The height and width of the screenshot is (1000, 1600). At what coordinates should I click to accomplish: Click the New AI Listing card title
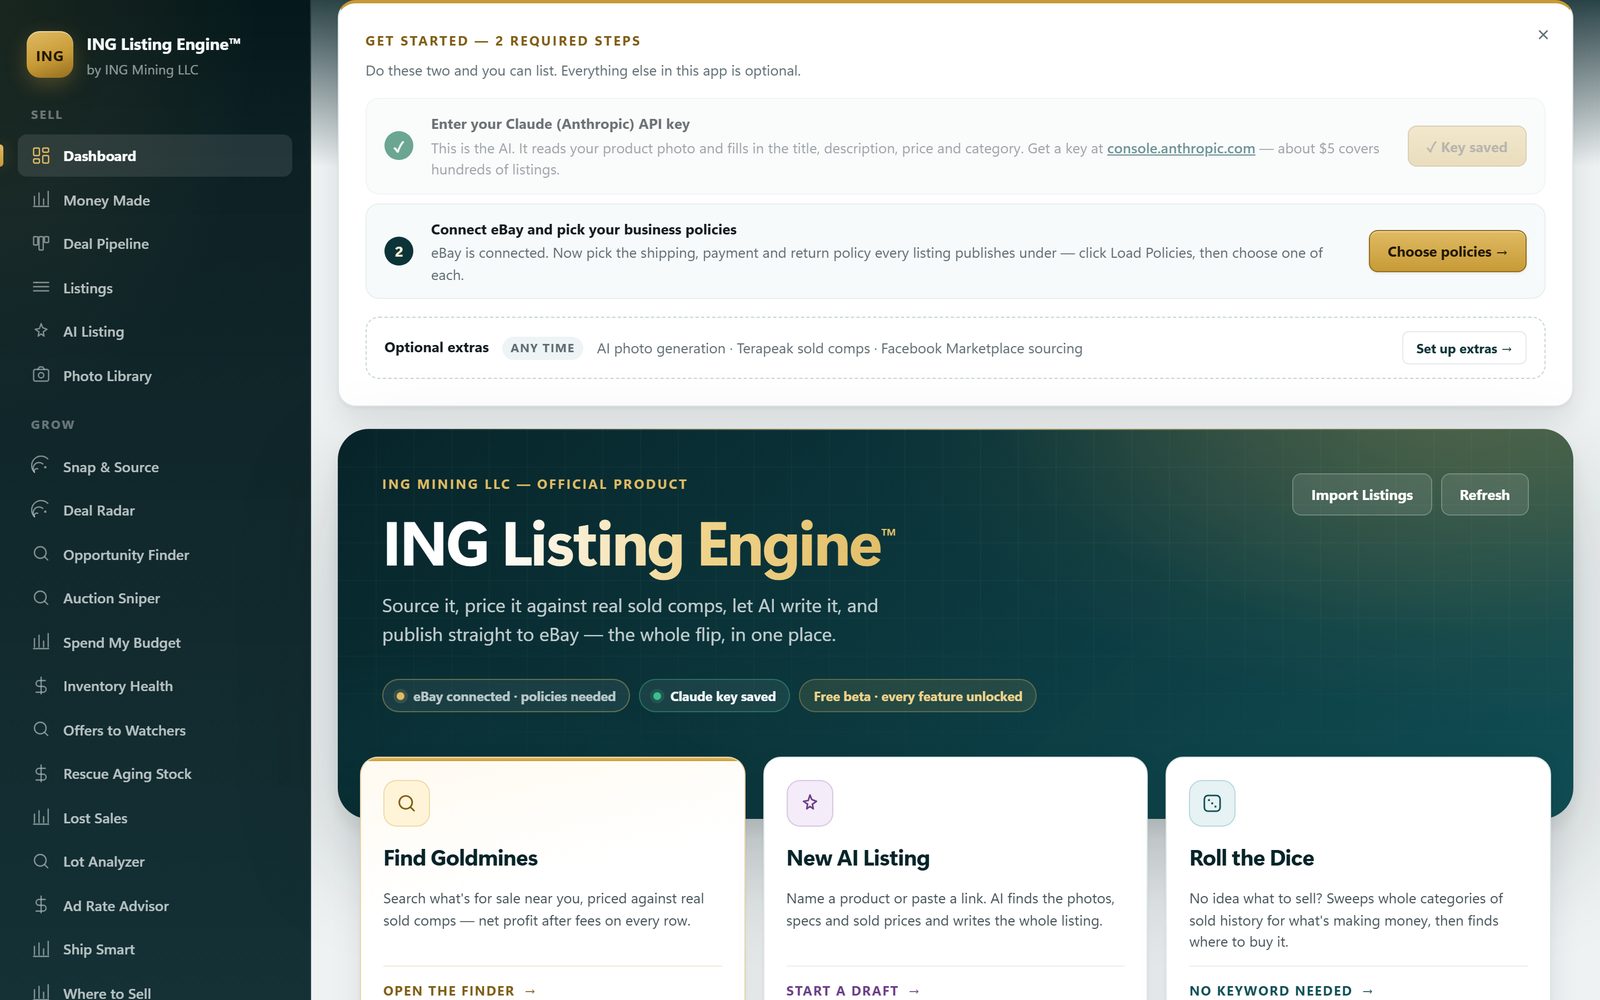pos(858,857)
